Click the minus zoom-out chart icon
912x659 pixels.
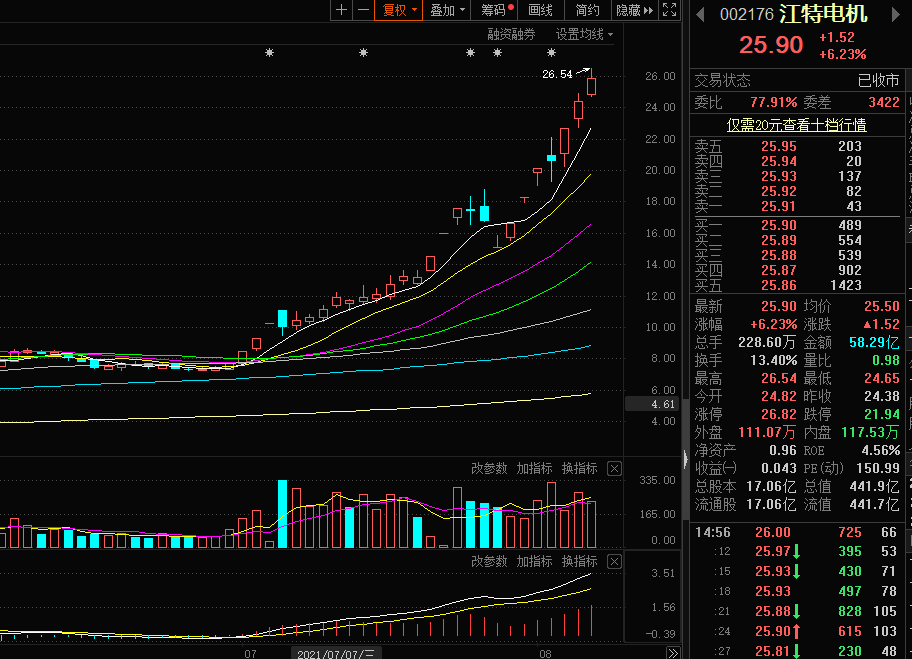tap(363, 10)
